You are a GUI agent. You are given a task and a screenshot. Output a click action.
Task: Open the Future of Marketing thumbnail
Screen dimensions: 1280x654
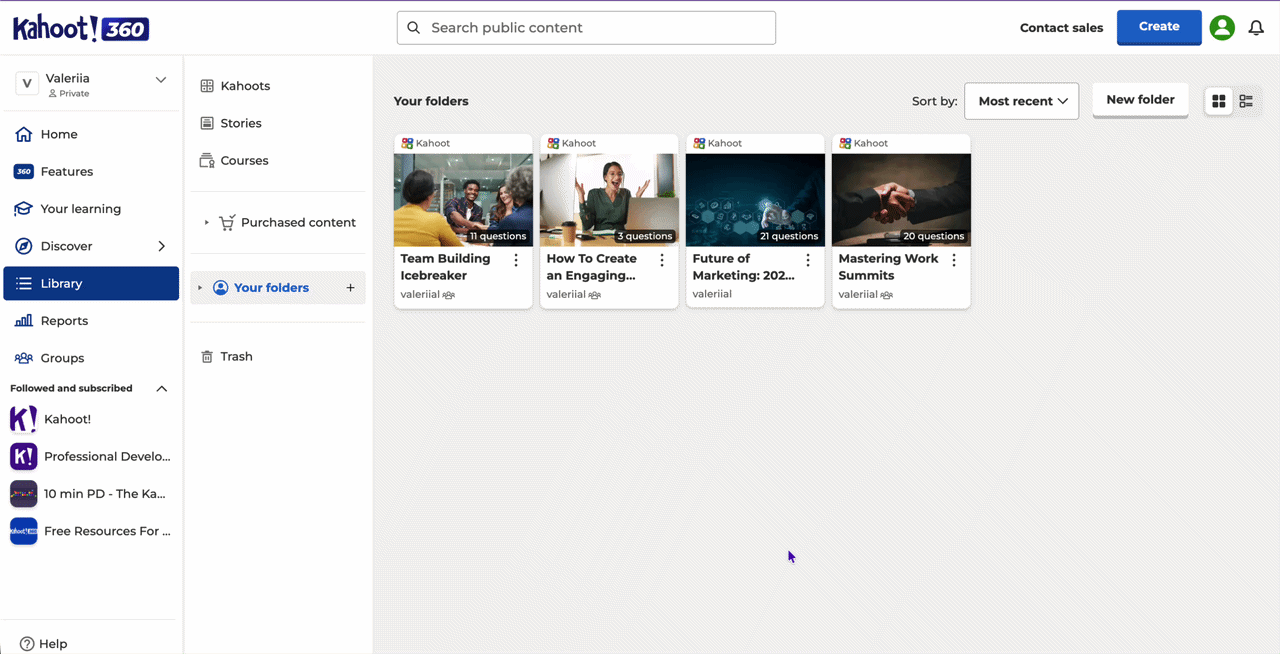click(x=755, y=200)
